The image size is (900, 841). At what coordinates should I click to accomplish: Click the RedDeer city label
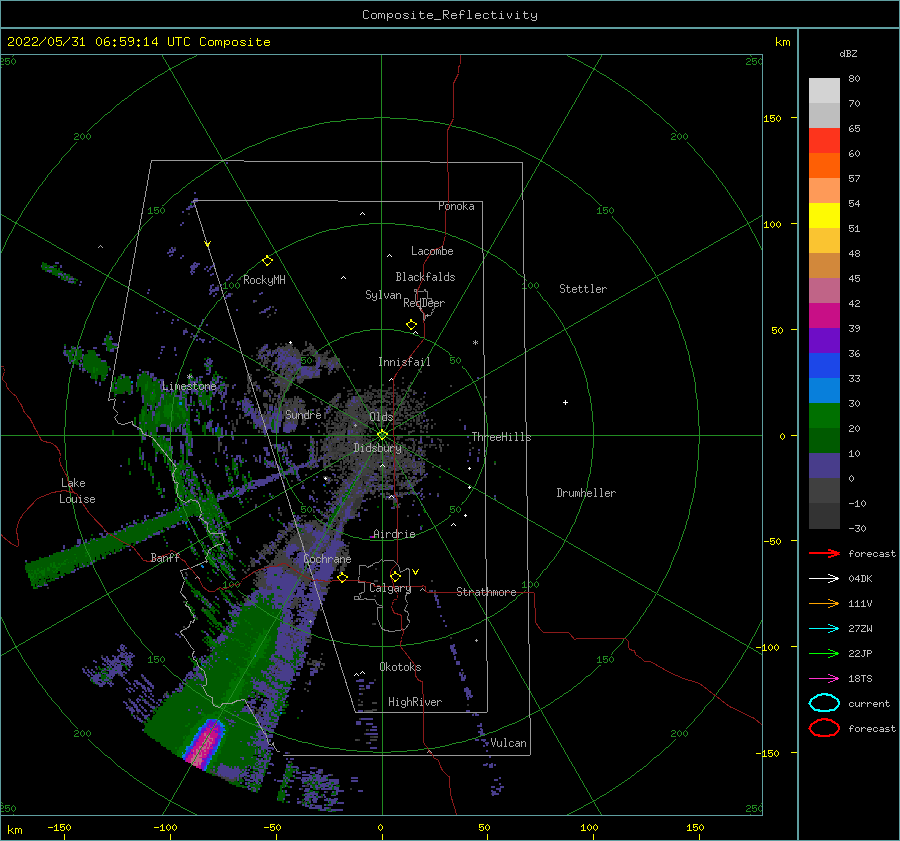pos(424,303)
